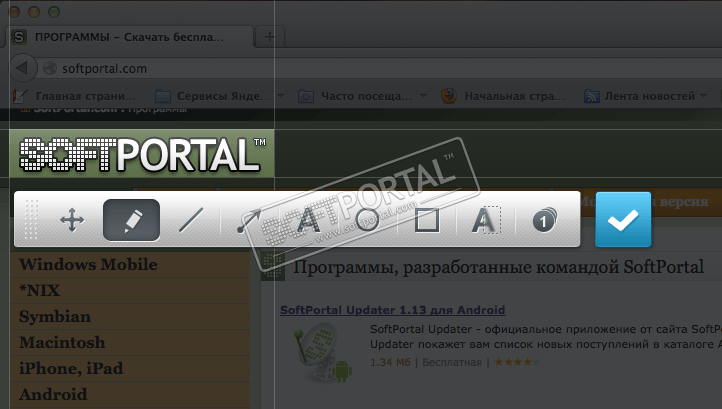Pick the Arrow drawing tool
The image size is (722, 409).
pos(249,221)
